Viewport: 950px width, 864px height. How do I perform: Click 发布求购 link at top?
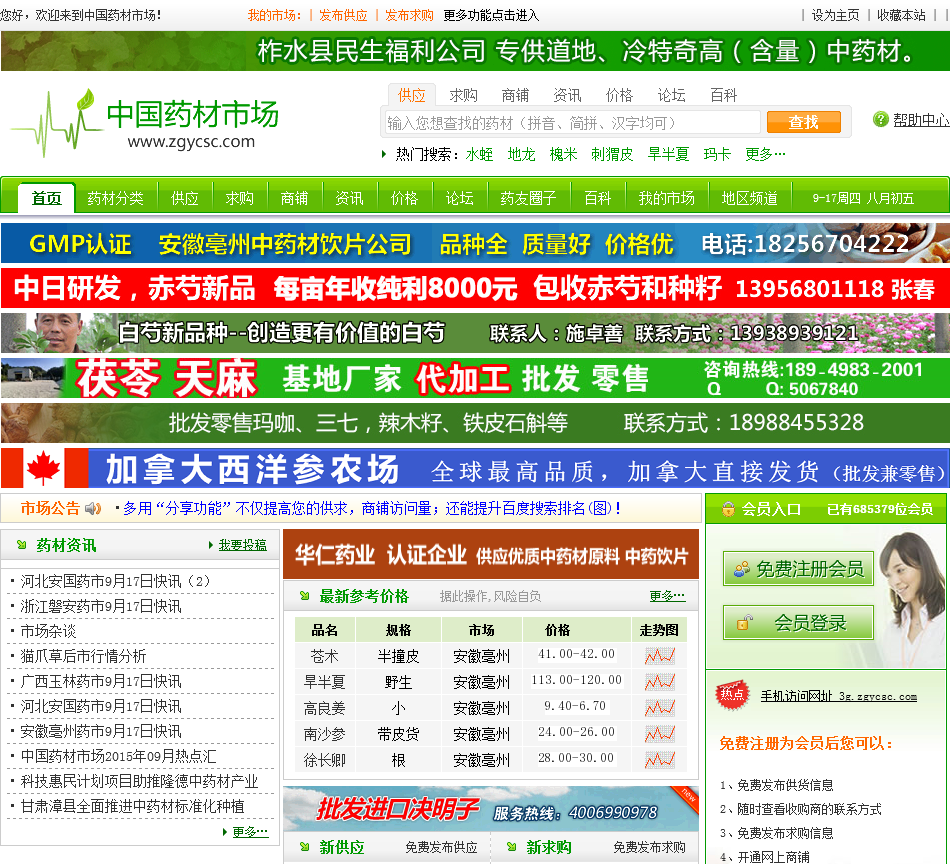(x=410, y=15)
